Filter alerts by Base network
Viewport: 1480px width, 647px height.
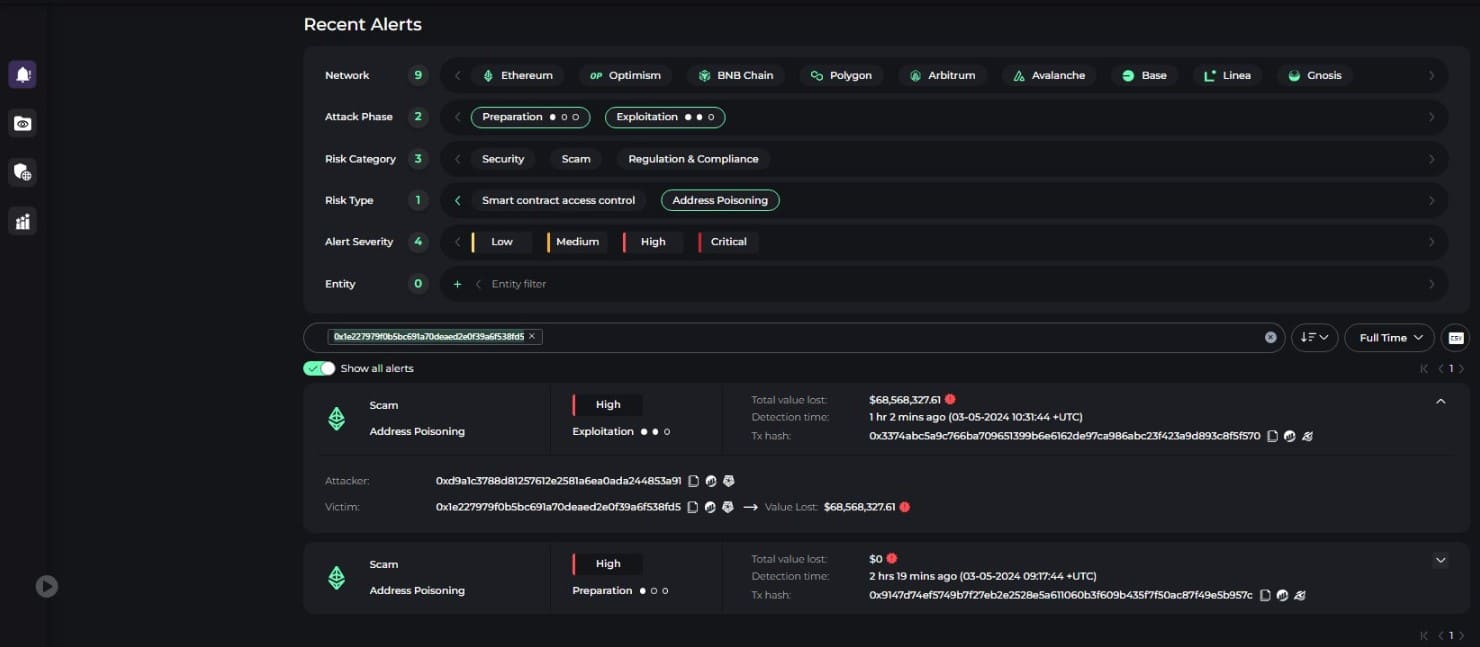point(1144,75)
